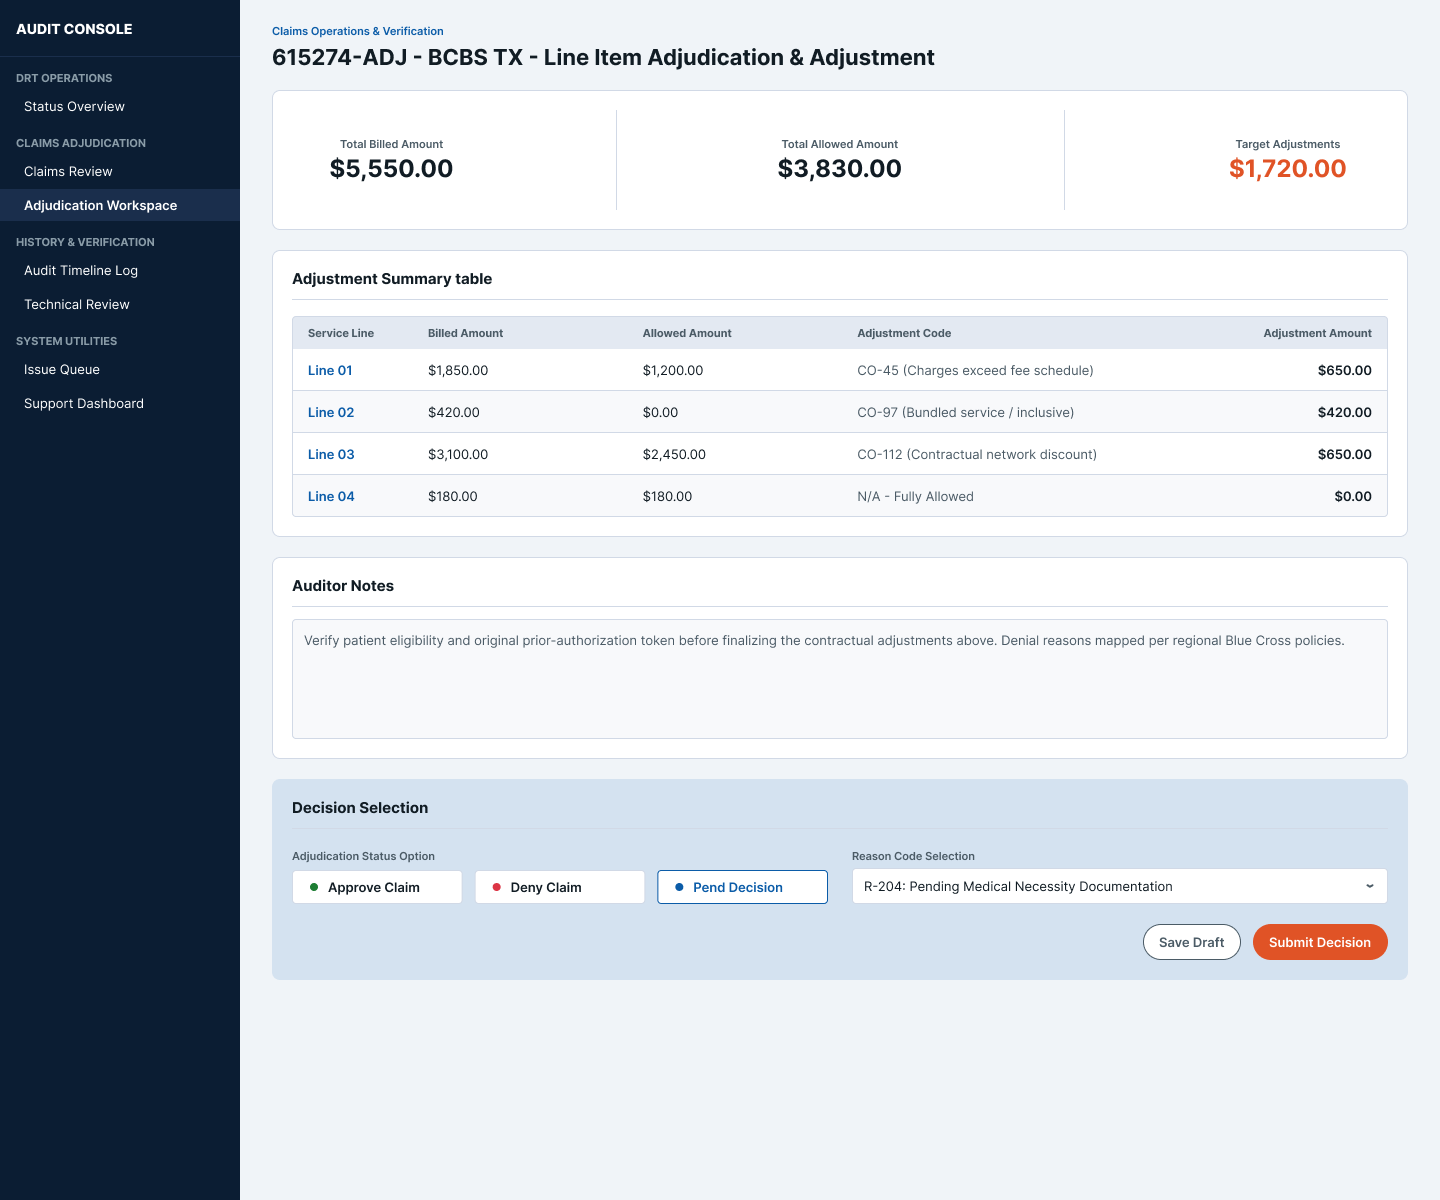Open the Issue Queue
The image size is (1440, 1200).
point(120,369)
